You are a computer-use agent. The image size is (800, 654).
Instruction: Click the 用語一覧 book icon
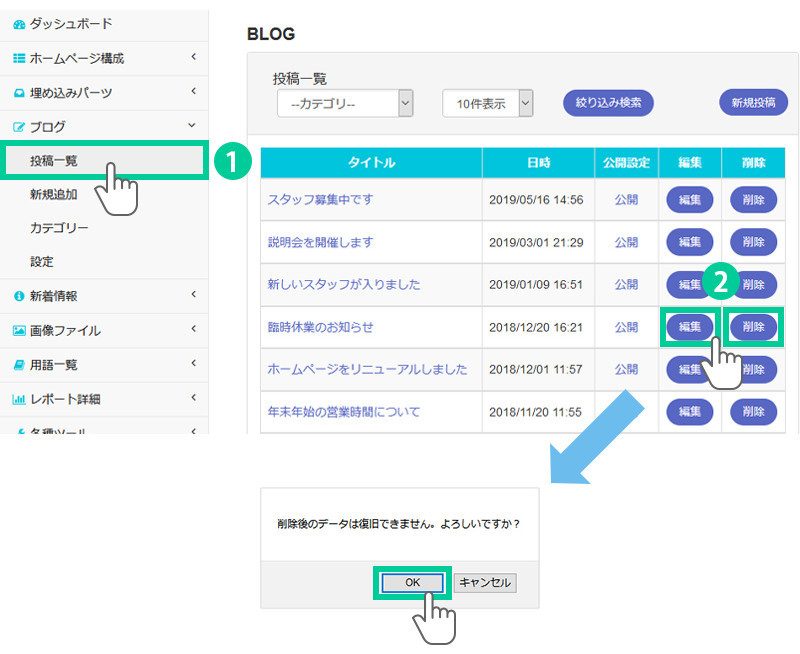click(18, 365)
